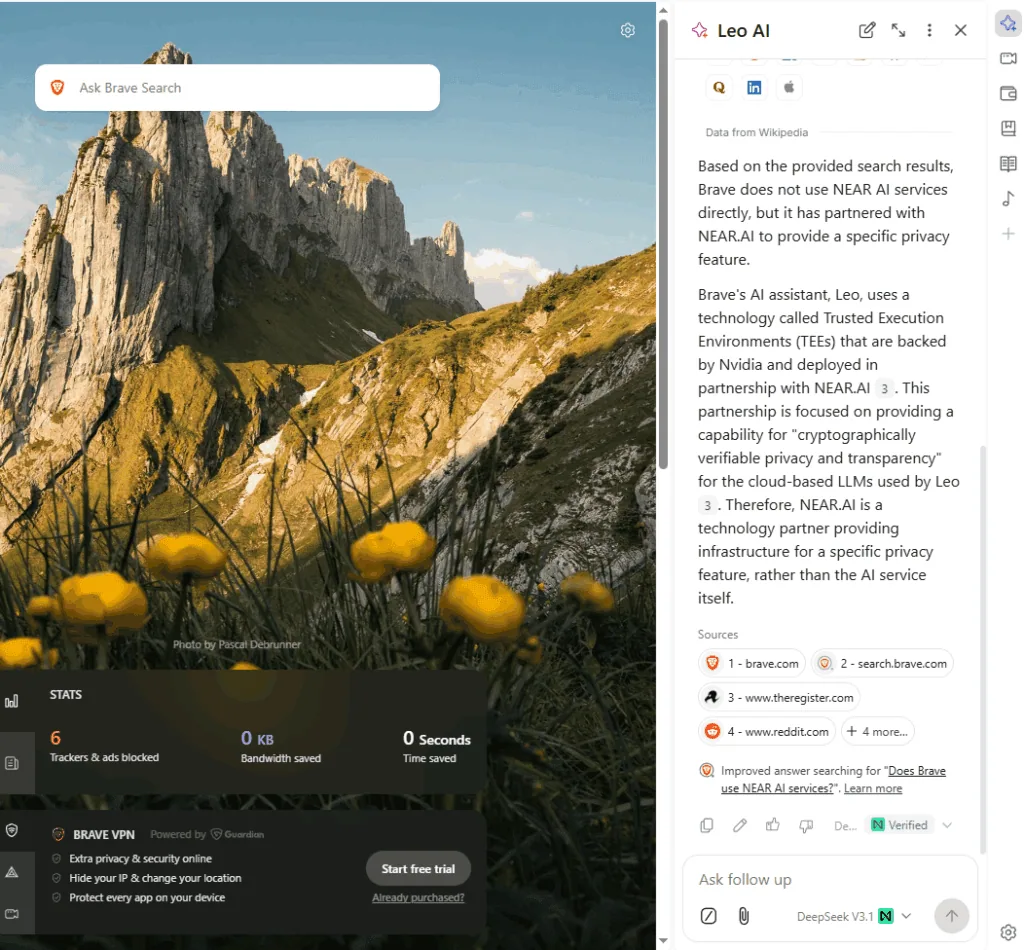Copy the Leo response to clipboard
Viewport: 1024px width, 950px height.
tap(707, 825)
